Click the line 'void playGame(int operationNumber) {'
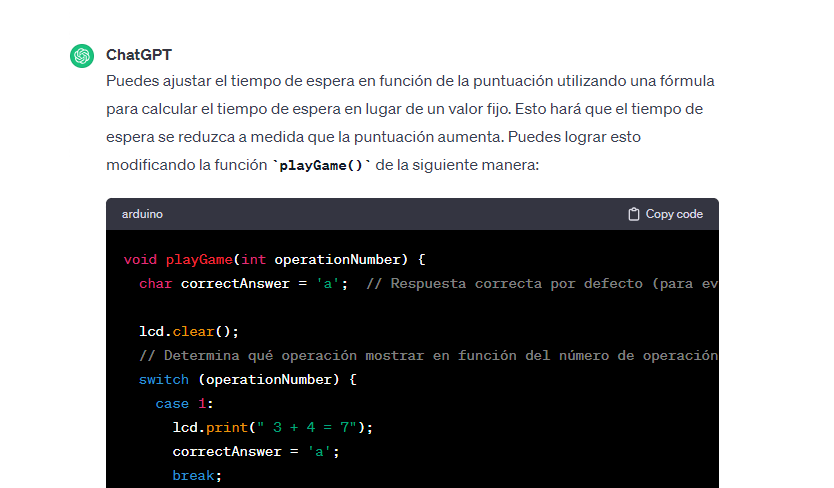The width and height of the screenshot is (834, 488). coord(274,260)
